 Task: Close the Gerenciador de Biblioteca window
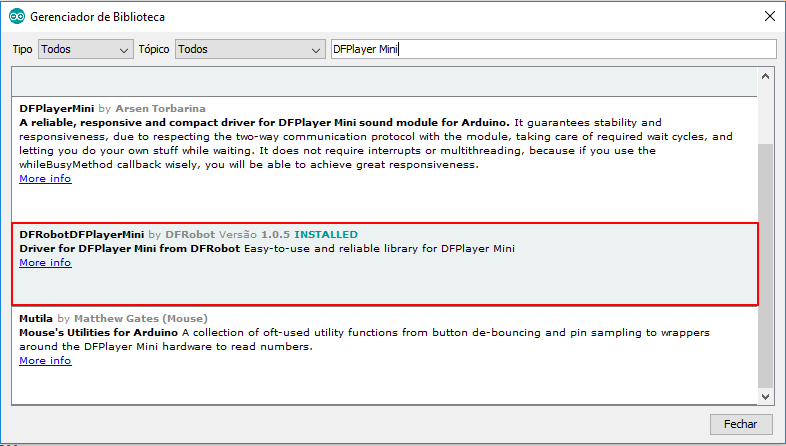pos(770,16)
